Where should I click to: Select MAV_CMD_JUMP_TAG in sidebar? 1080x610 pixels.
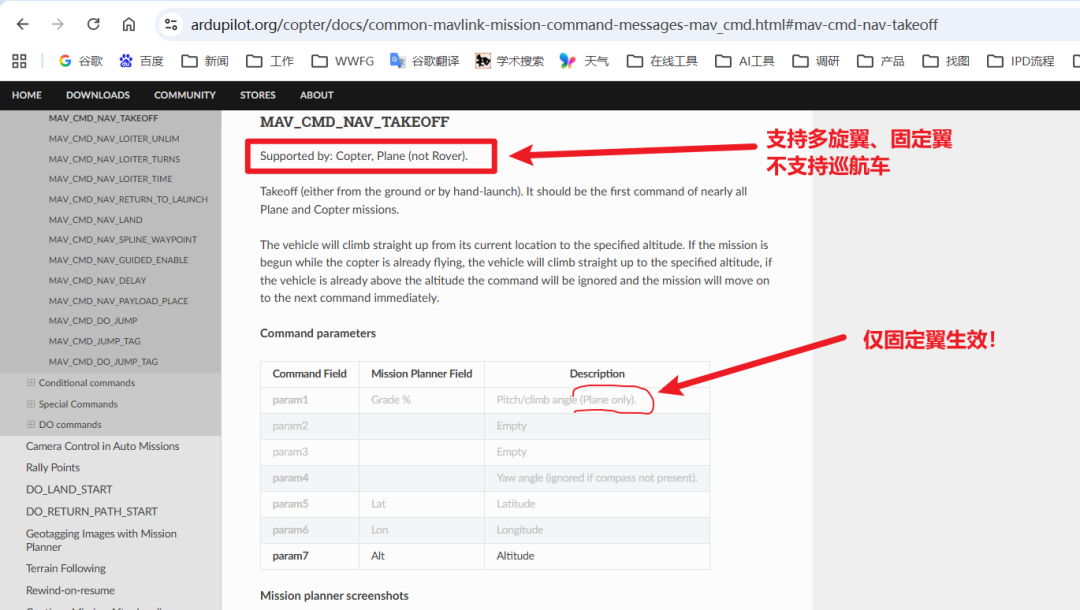[94, 341]
